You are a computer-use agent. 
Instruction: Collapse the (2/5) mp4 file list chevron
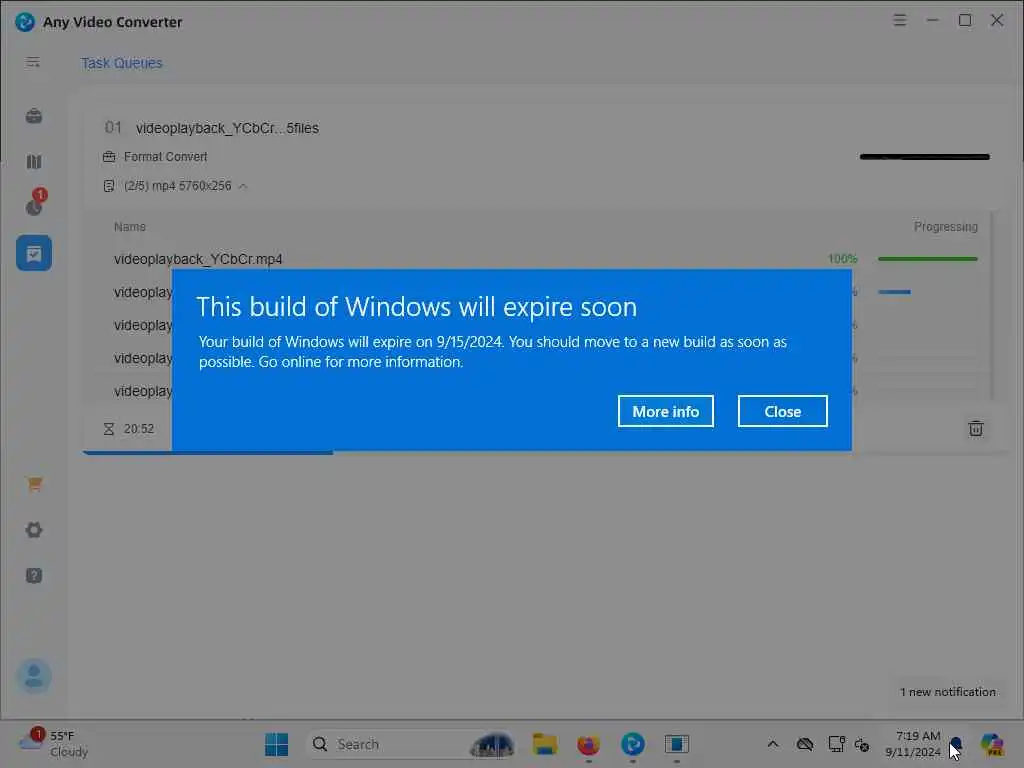pyautogui.click(x=243, y=186)
